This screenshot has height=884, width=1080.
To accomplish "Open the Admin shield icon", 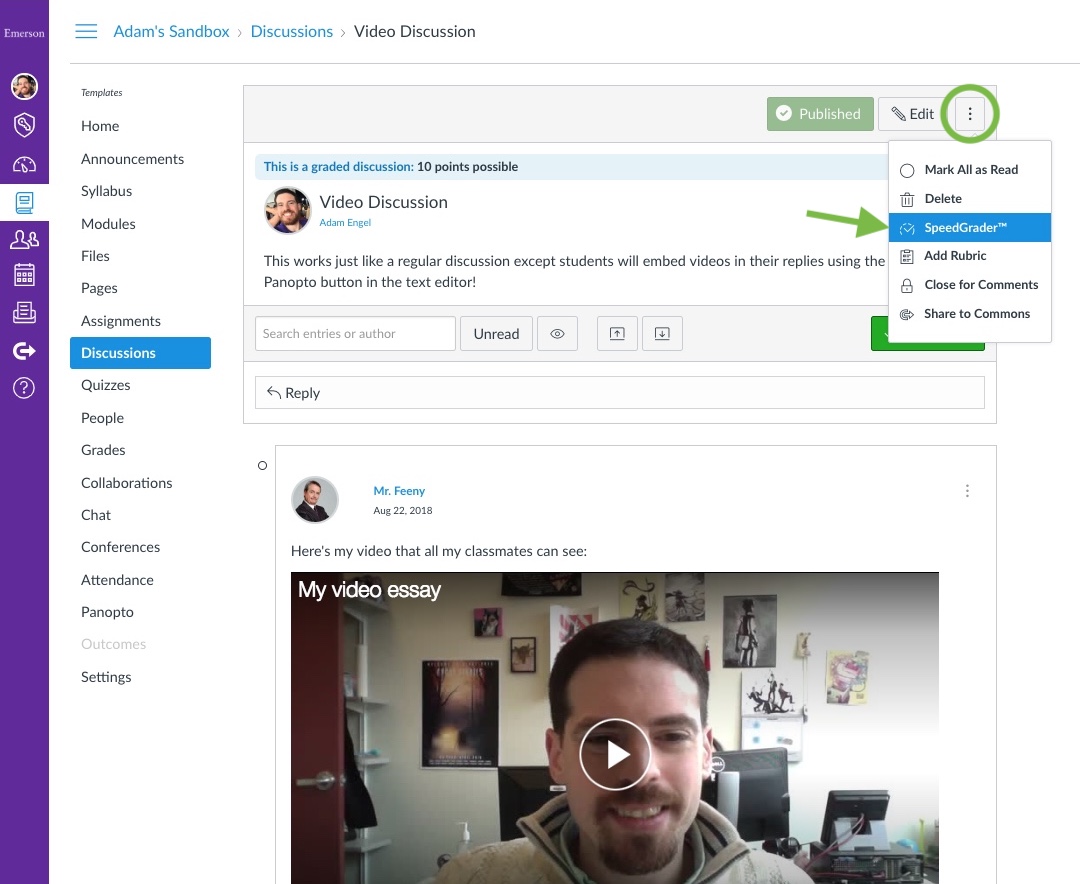I will (x=24, y=125).
